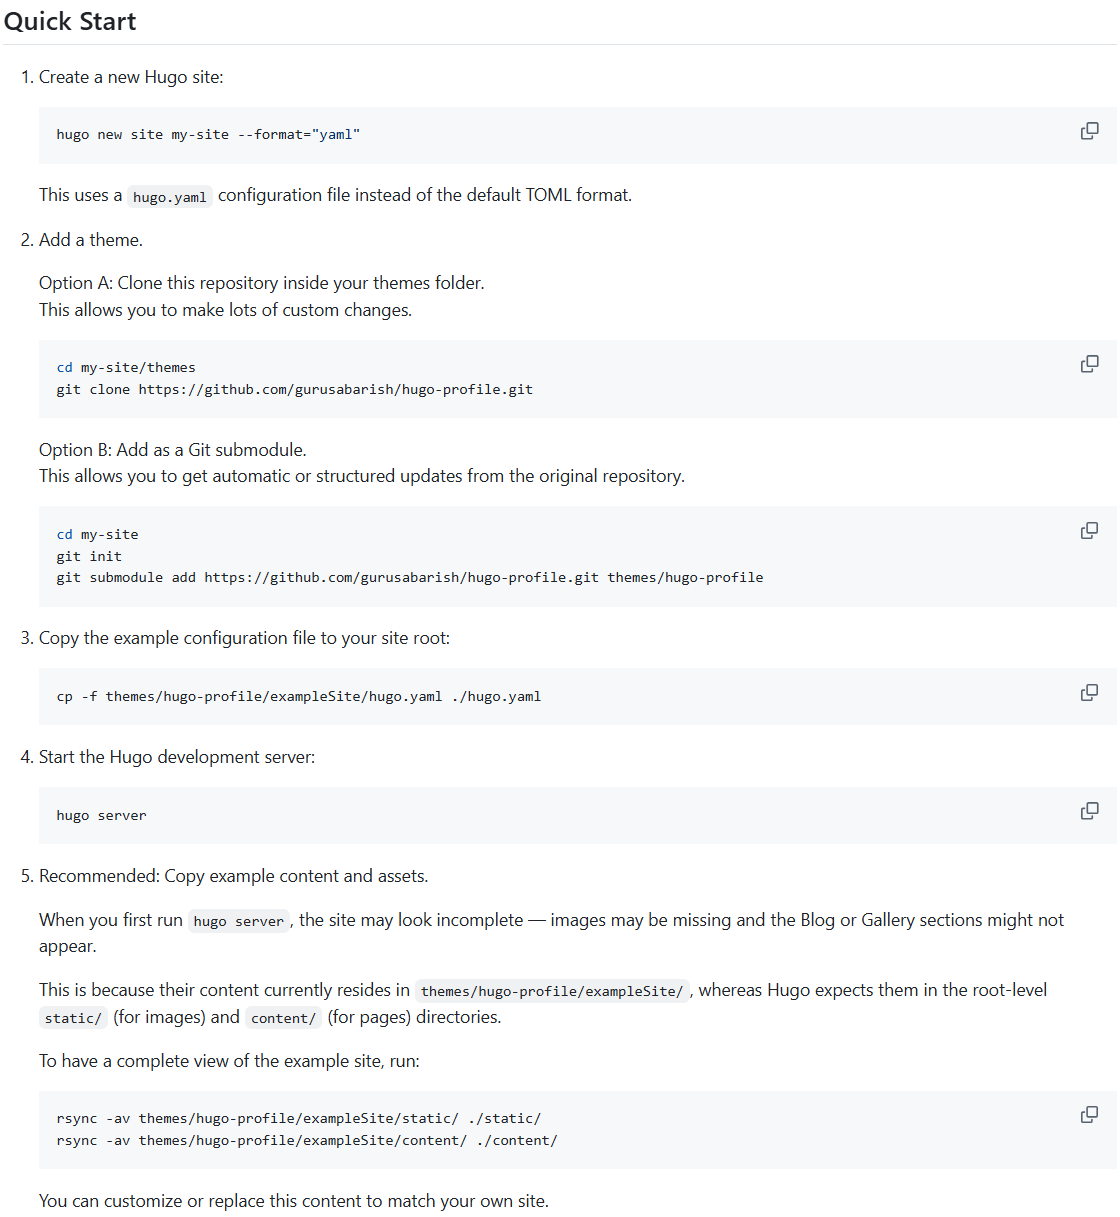Click the inline static/ code label

coord(73,1018)
